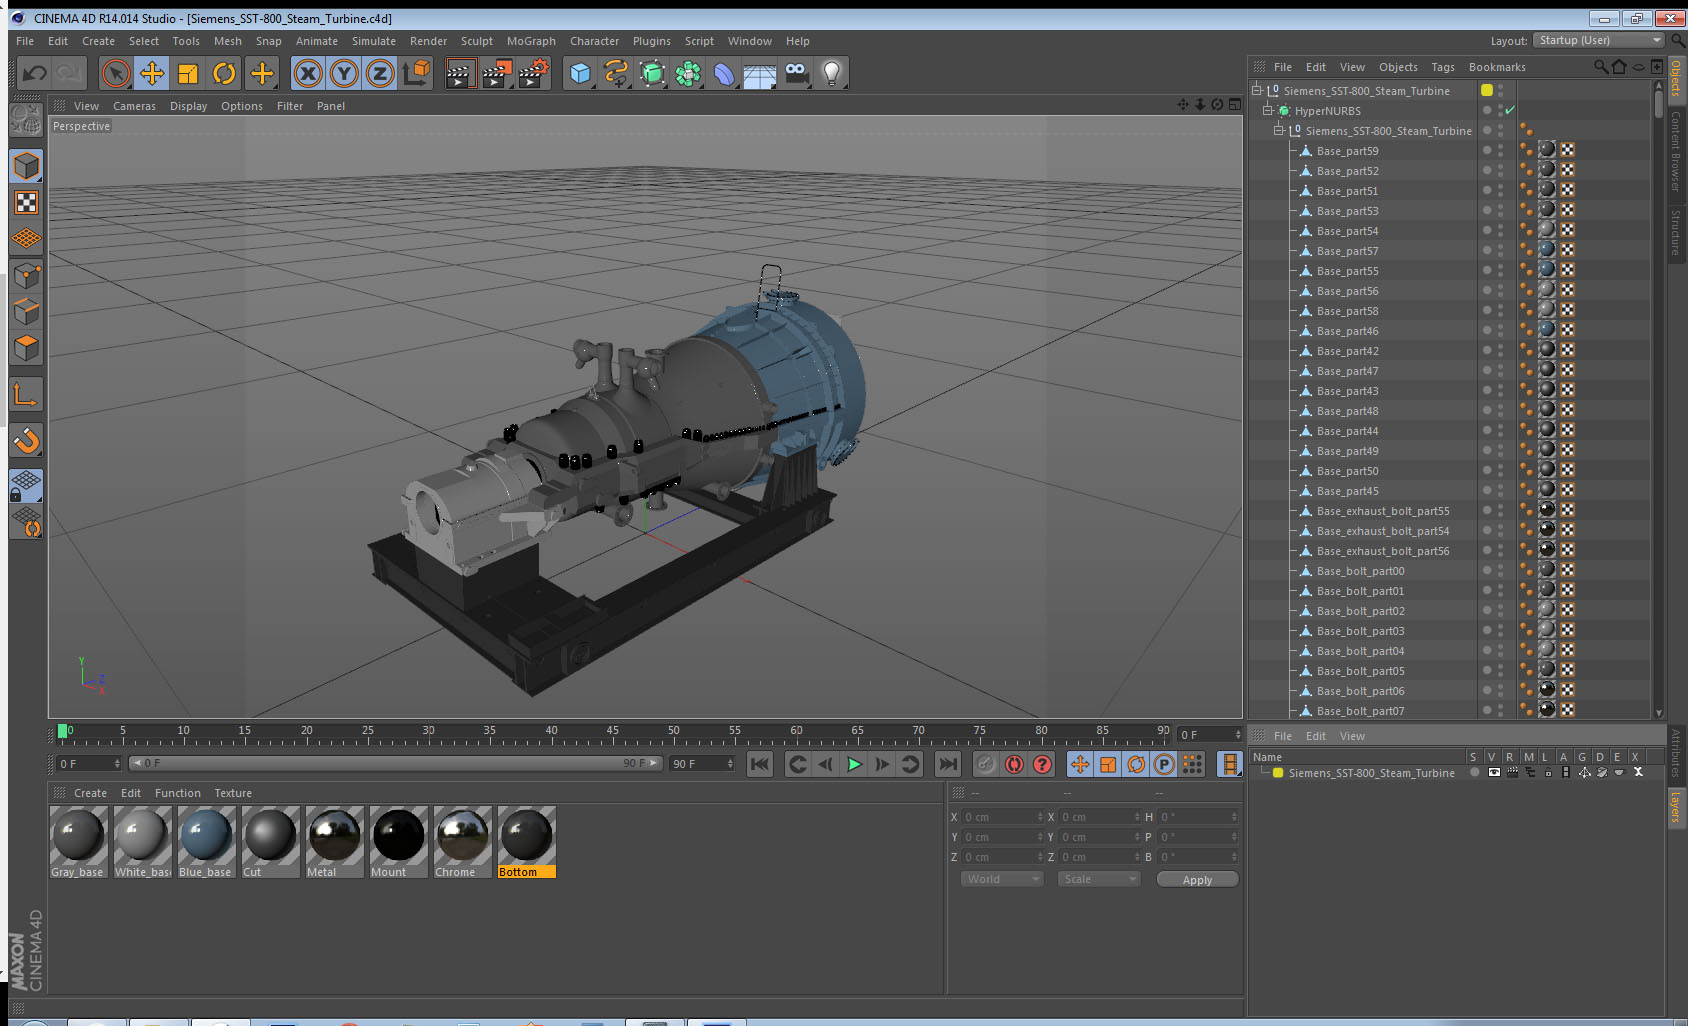Open the viewport Display menu

pos(188,106)
